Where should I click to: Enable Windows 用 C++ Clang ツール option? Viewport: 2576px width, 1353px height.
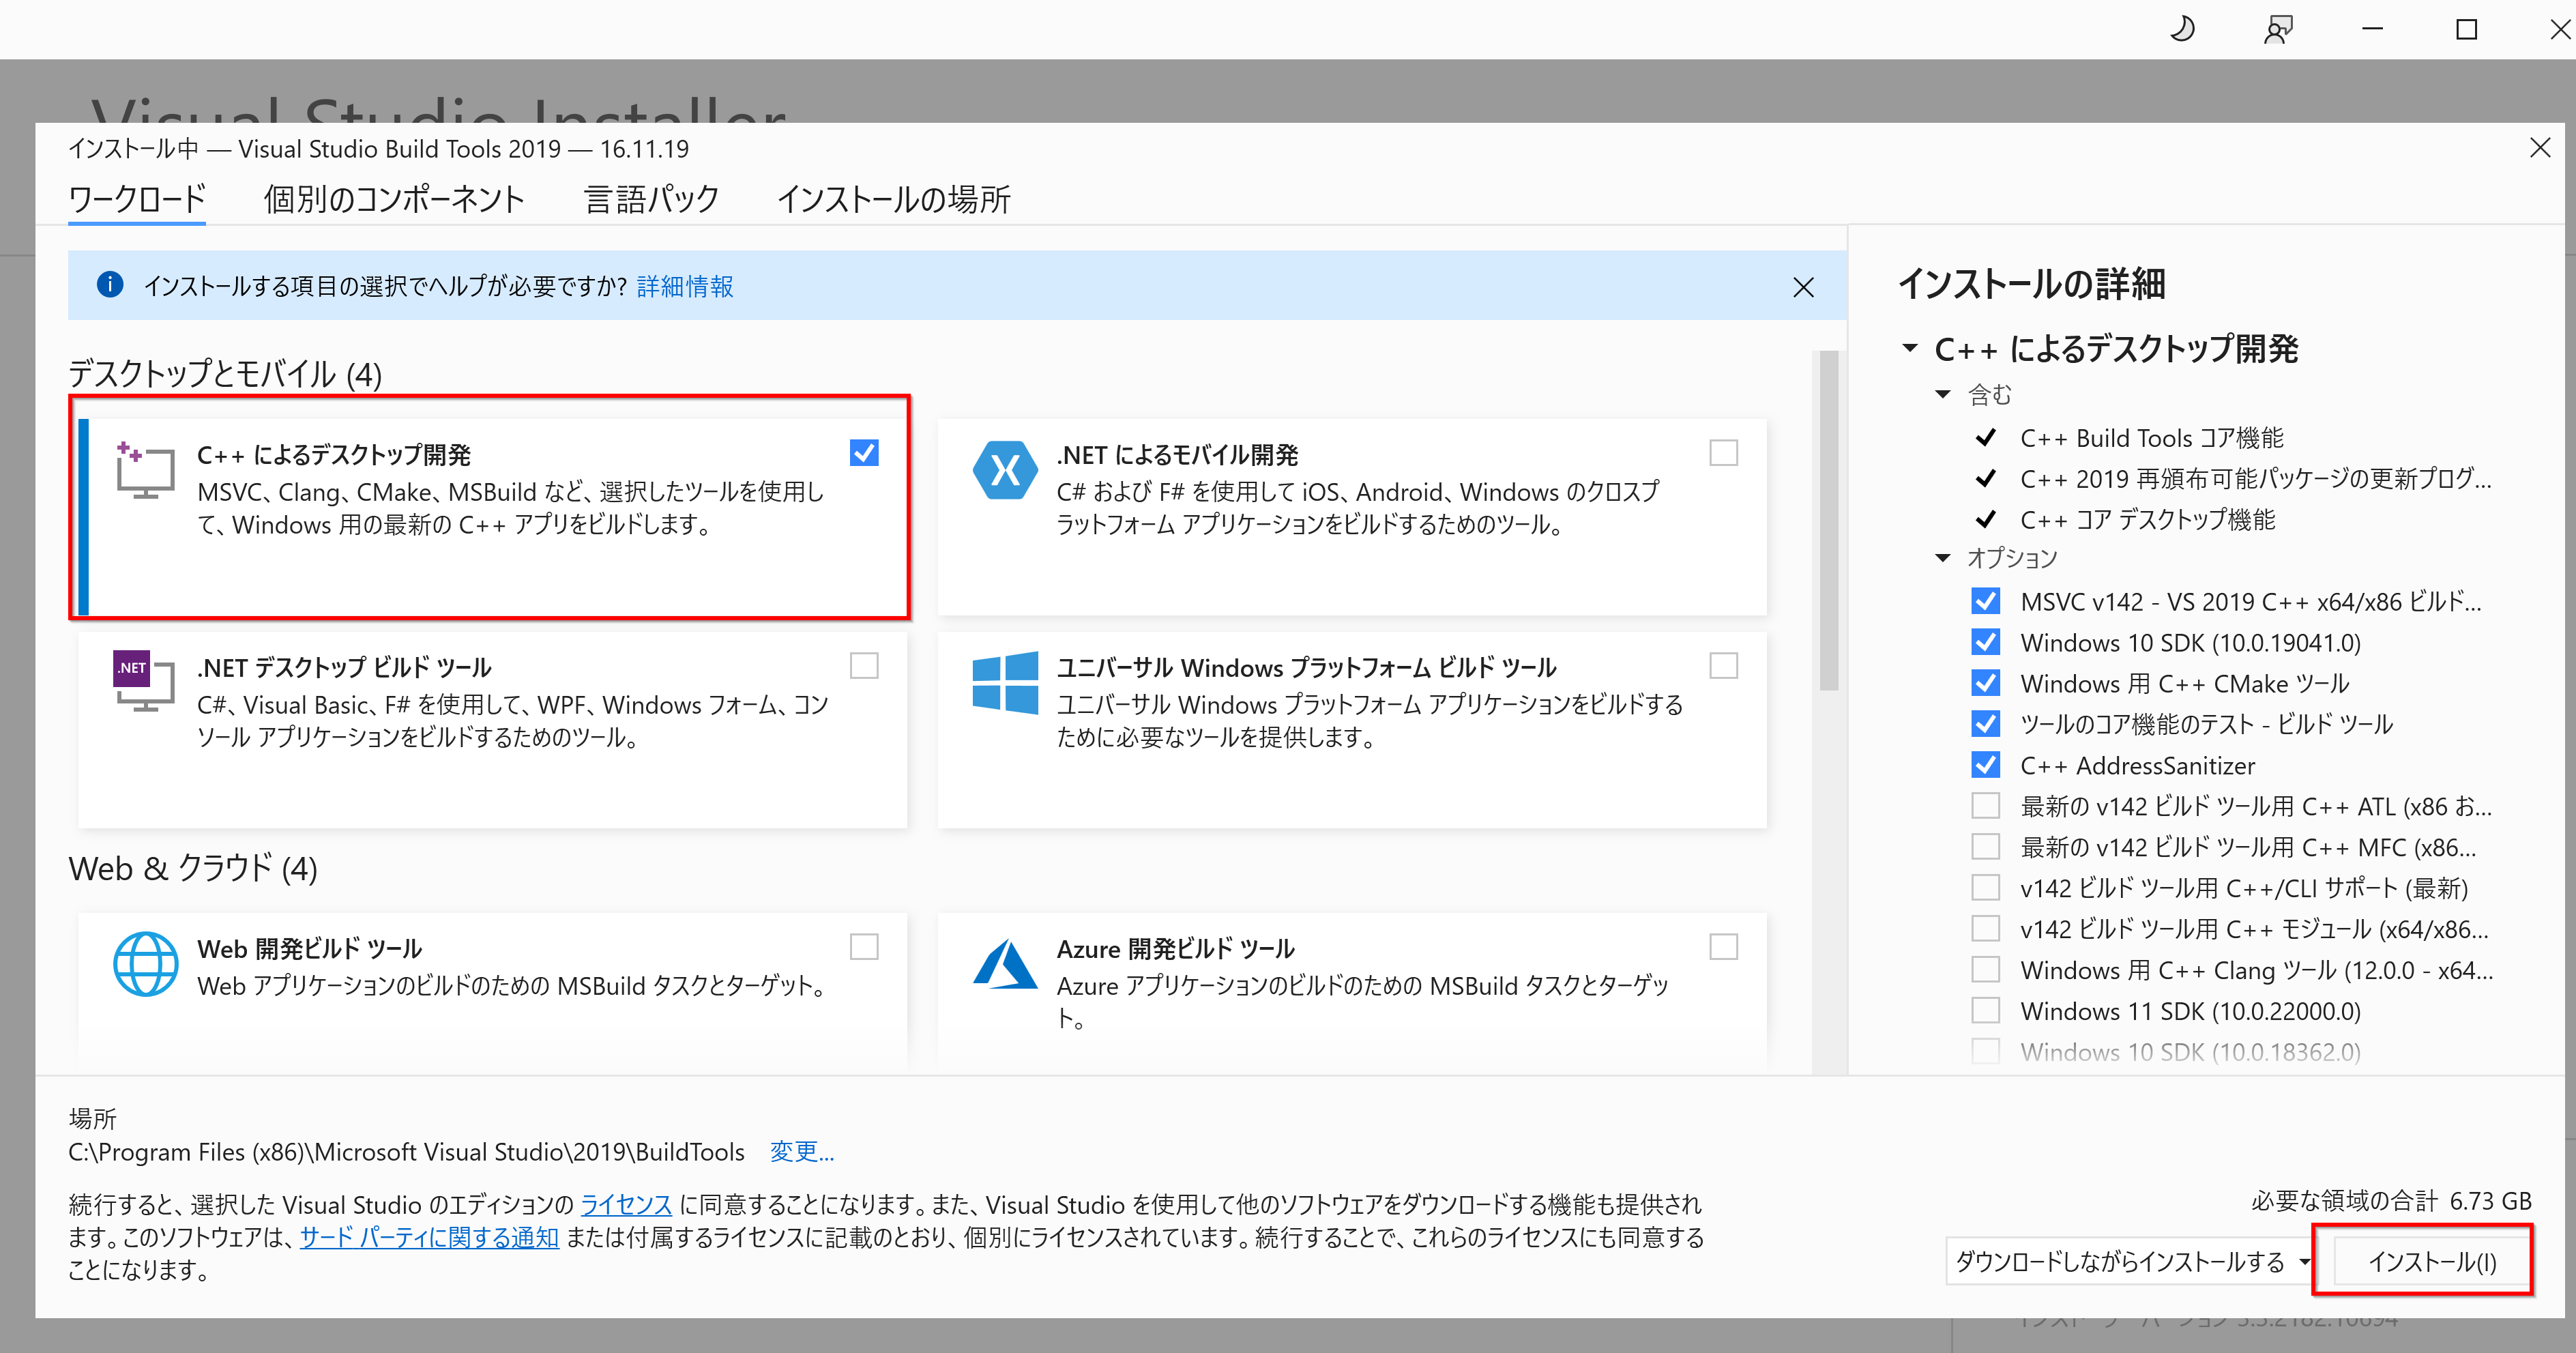pos(1985,970)
